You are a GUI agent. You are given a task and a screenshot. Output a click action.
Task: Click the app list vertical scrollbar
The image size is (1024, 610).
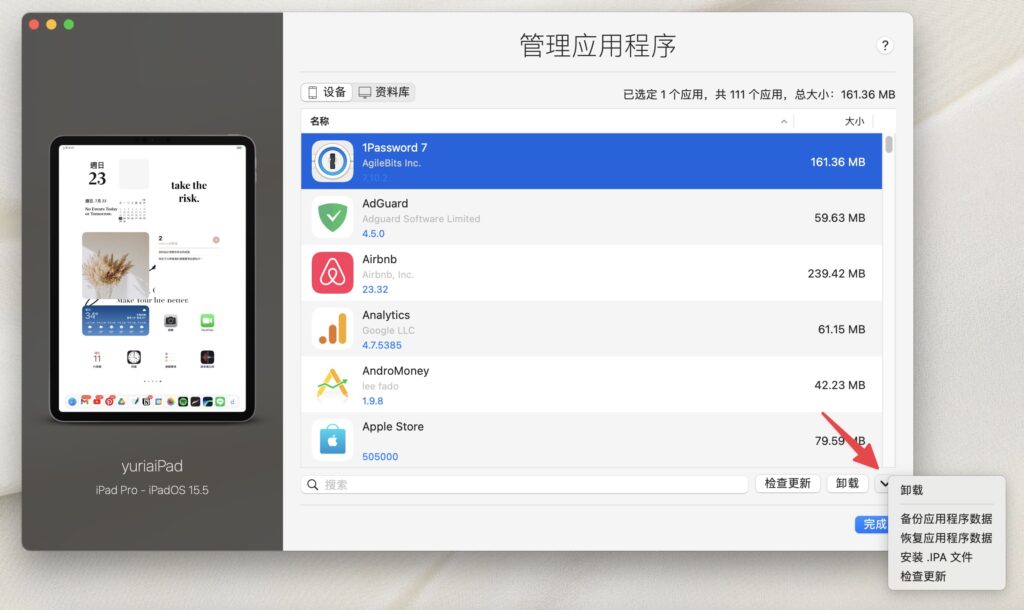[x=889, y=145]
